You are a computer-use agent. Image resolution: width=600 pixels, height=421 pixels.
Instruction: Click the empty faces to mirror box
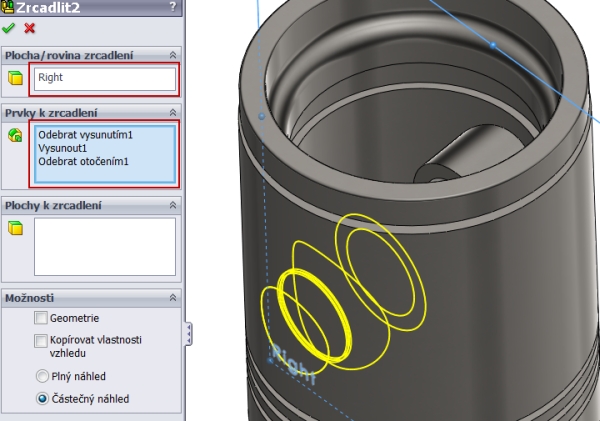click(104, 246)
